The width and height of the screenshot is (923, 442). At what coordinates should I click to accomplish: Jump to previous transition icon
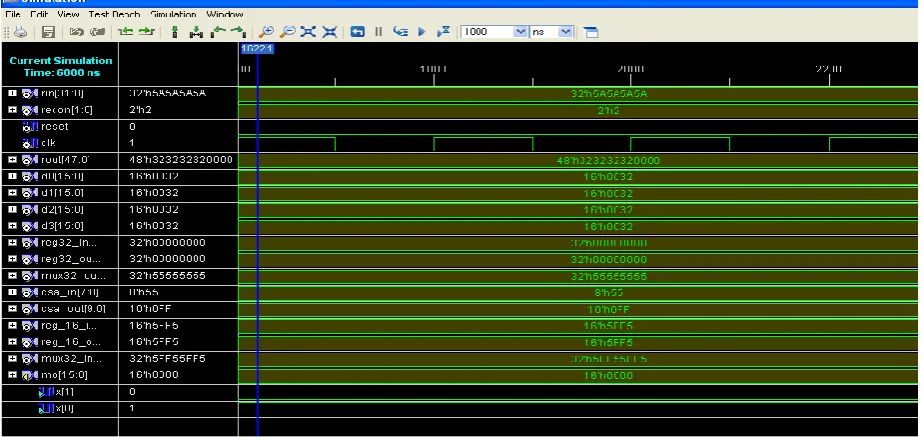click(x=125, y=32)
